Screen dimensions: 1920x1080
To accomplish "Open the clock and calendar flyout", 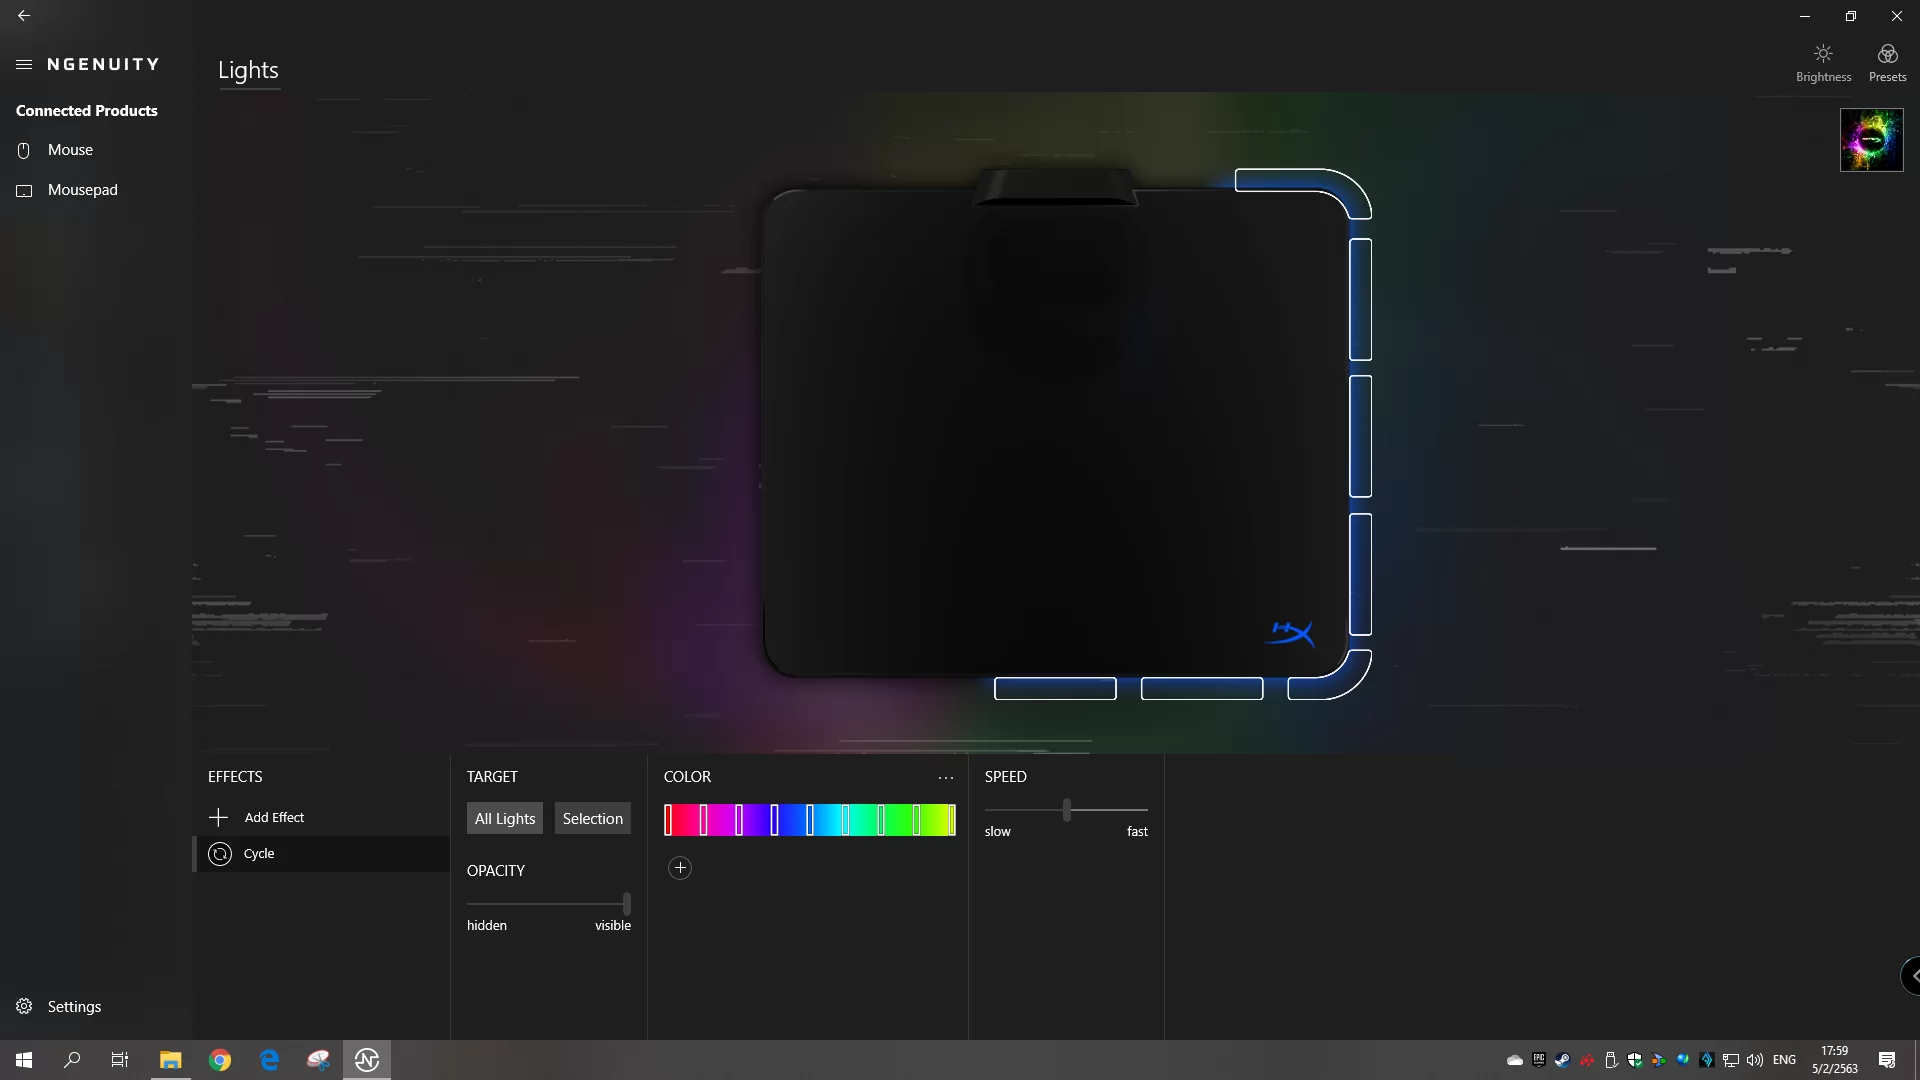I will 1835,1060.
